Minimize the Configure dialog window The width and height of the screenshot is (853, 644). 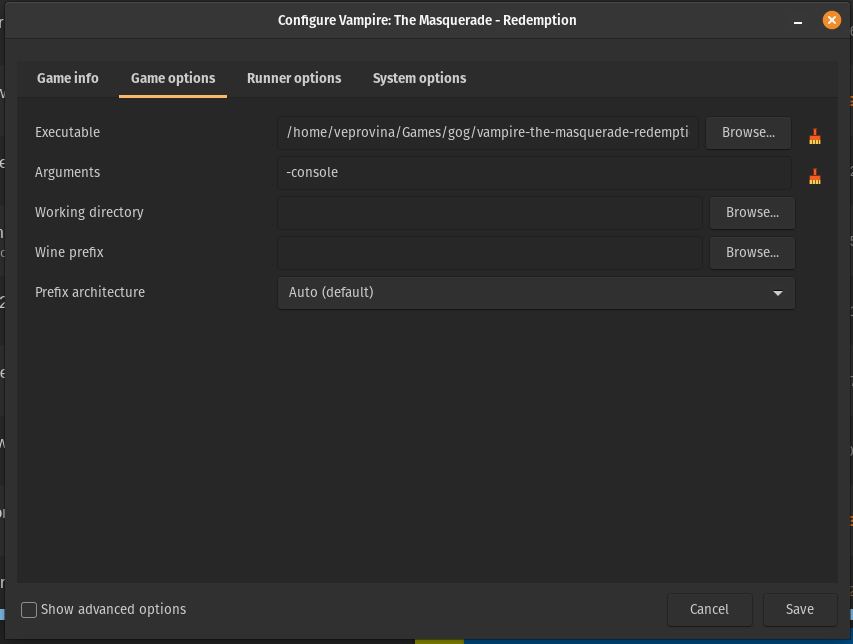798,20
